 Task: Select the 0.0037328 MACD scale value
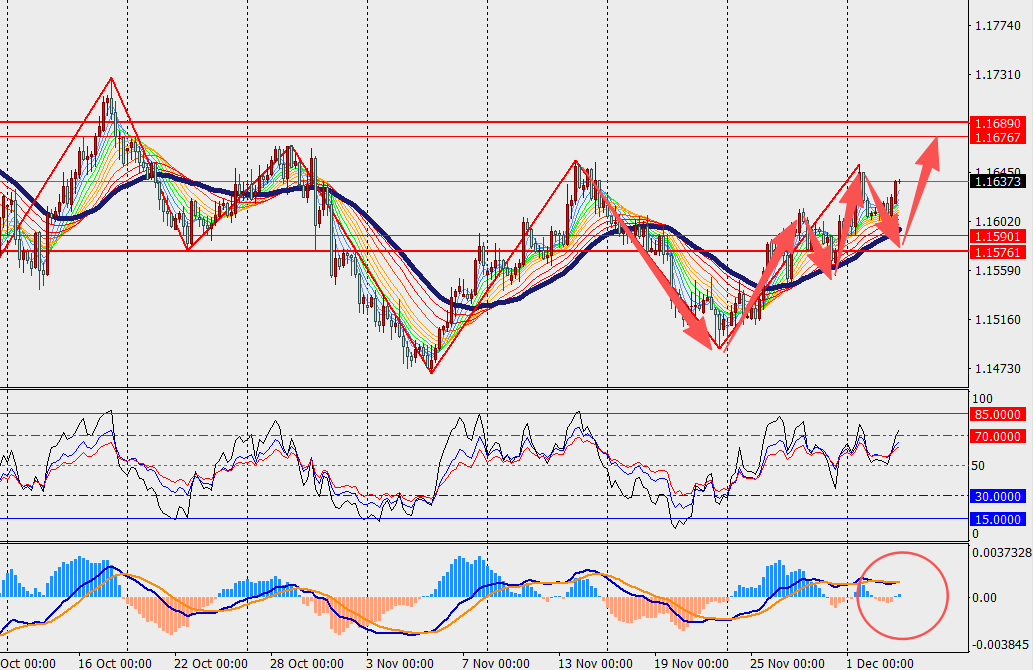pos(1002,552)
